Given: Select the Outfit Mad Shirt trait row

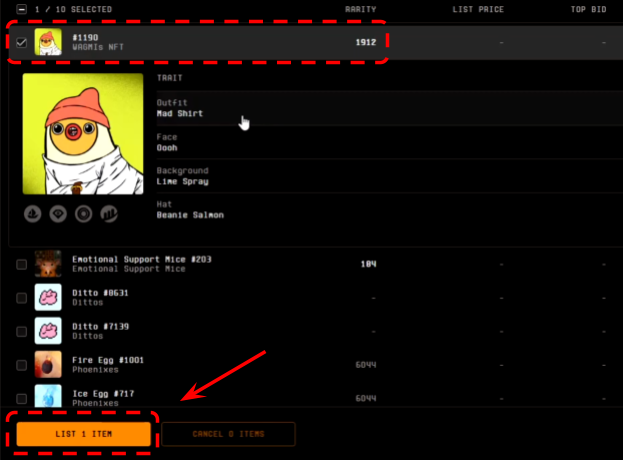Looking at the screenshot, I should [x=389, y=108].
